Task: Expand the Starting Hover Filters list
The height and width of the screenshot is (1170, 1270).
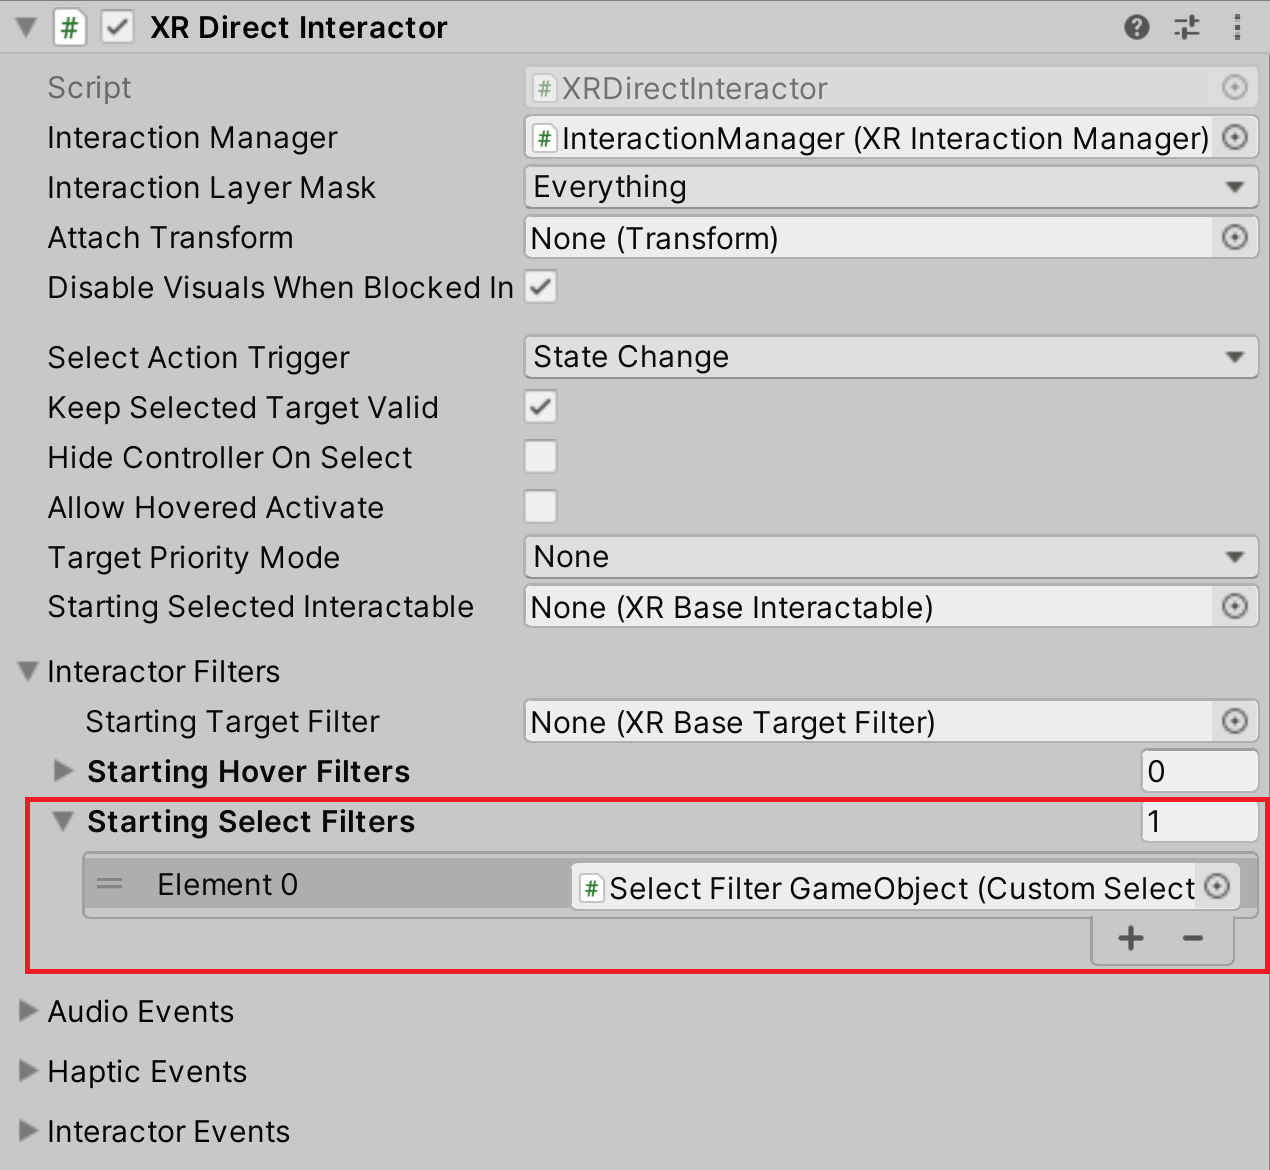Action: point(64,771)
